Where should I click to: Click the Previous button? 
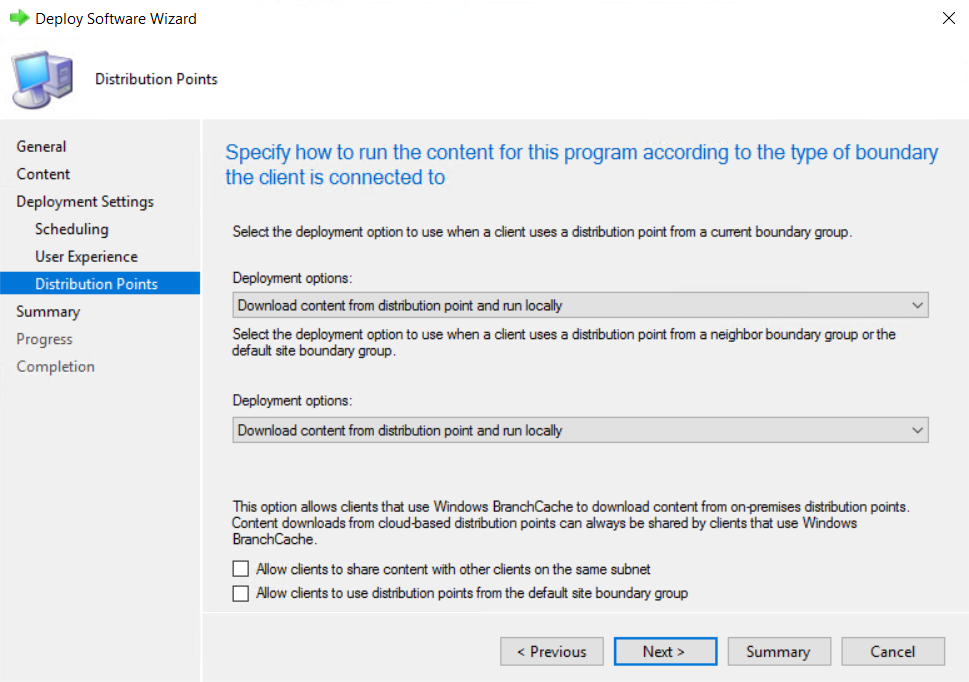(x=551, y=651)
